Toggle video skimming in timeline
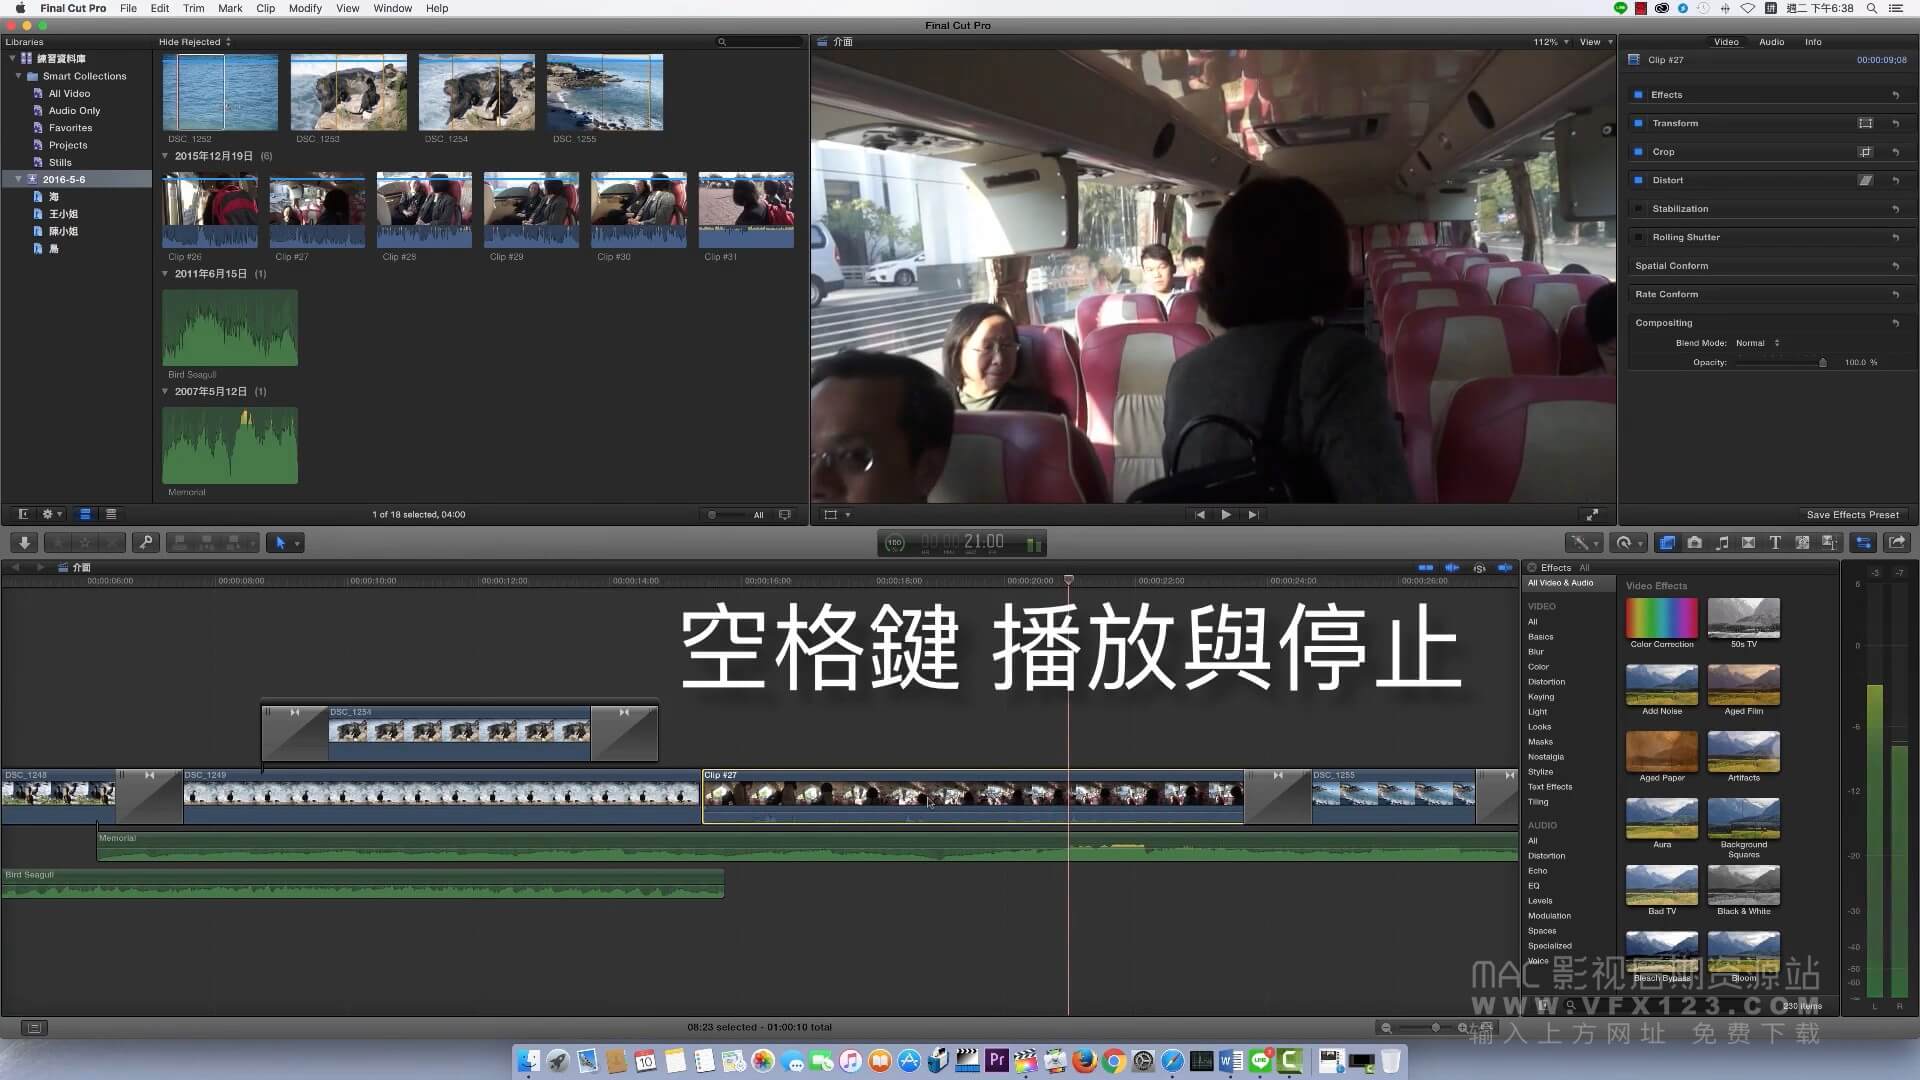The width and height of the screenshot is (1920, 1080). pos(1426,567)
